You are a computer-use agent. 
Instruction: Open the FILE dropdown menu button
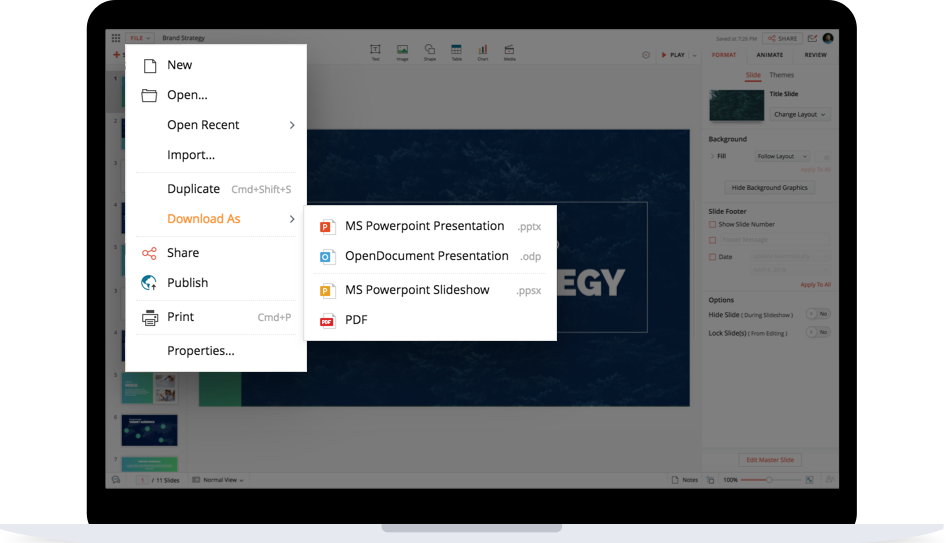coord(140,38)
